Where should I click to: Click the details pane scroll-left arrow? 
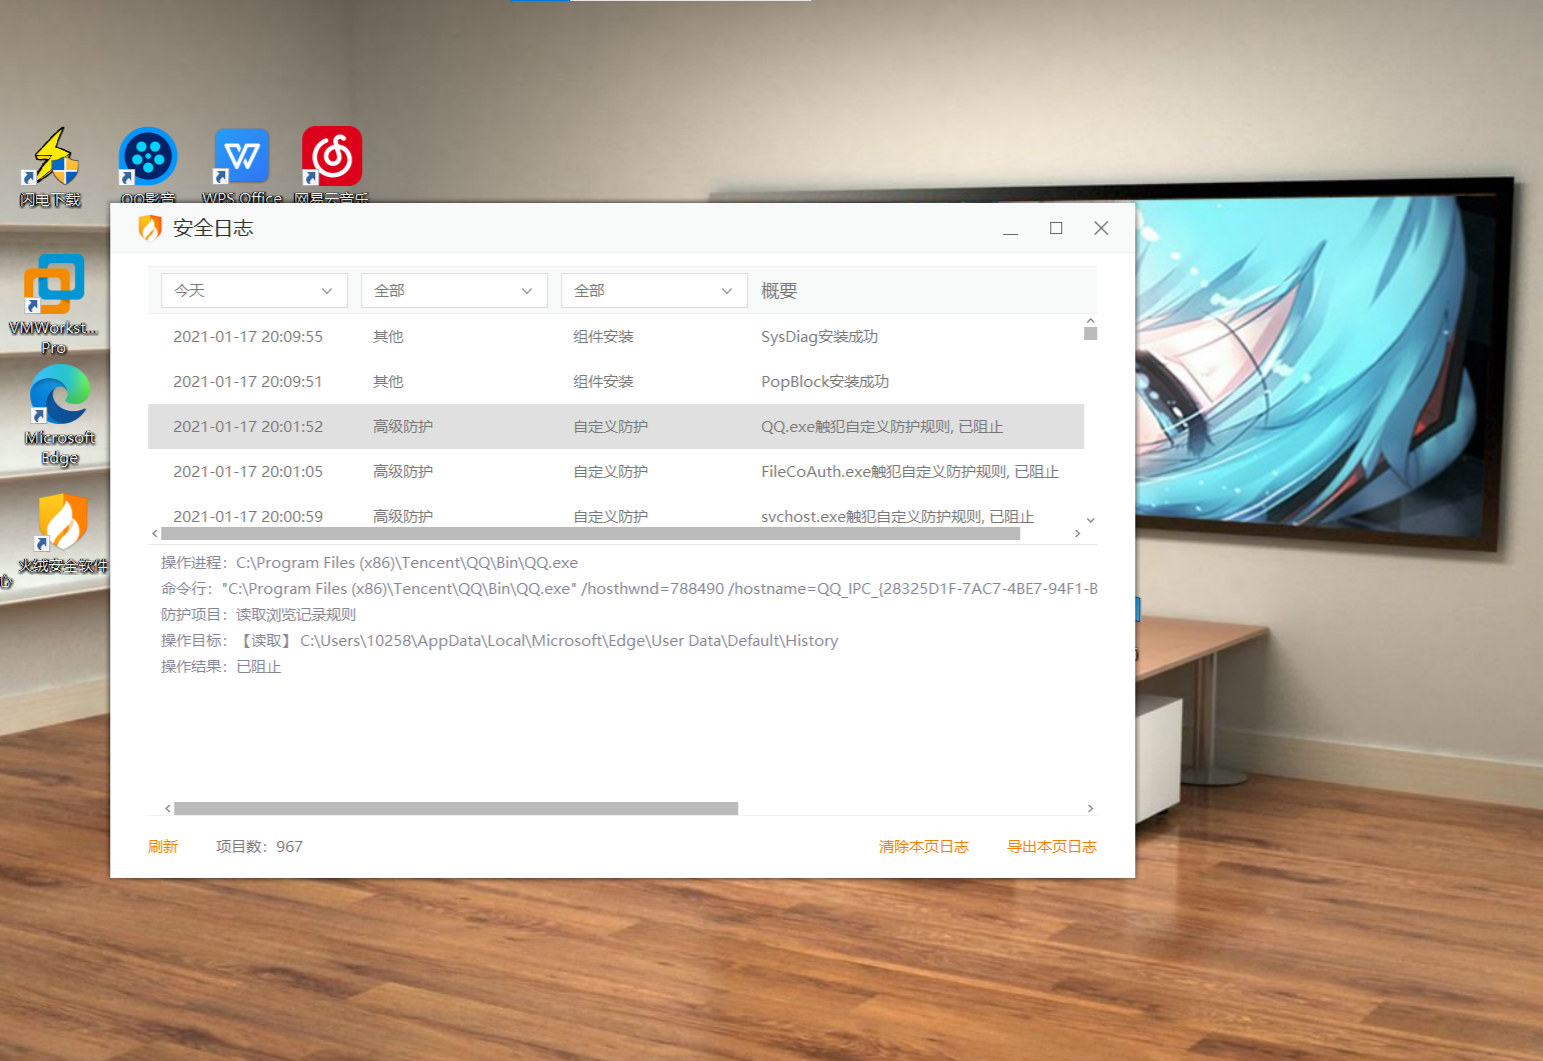coord(167,808)
